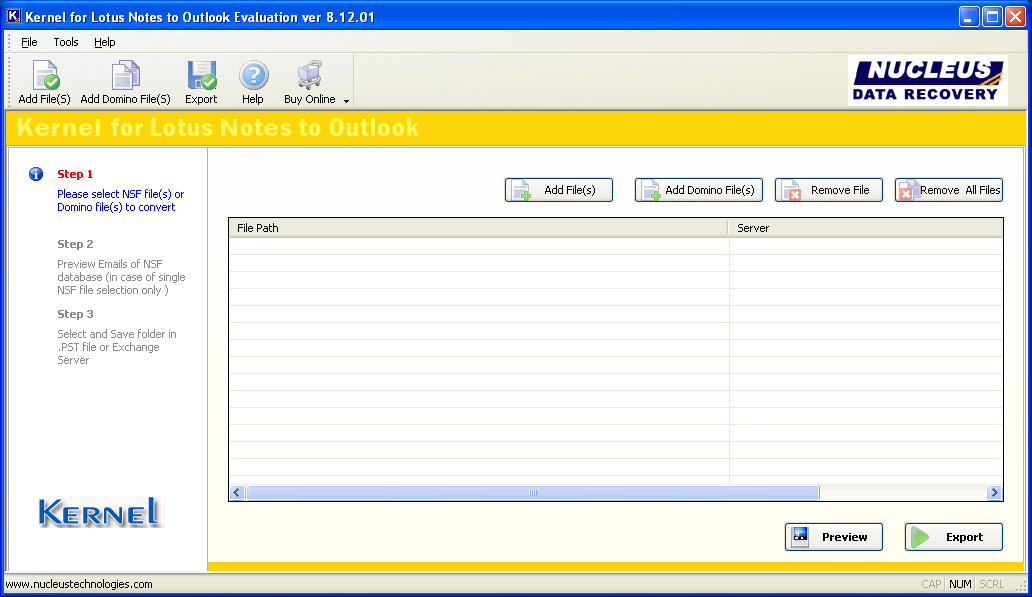Click the horizontal scrollbar thumb
1032x597 pixels.
tap(532, 492)
